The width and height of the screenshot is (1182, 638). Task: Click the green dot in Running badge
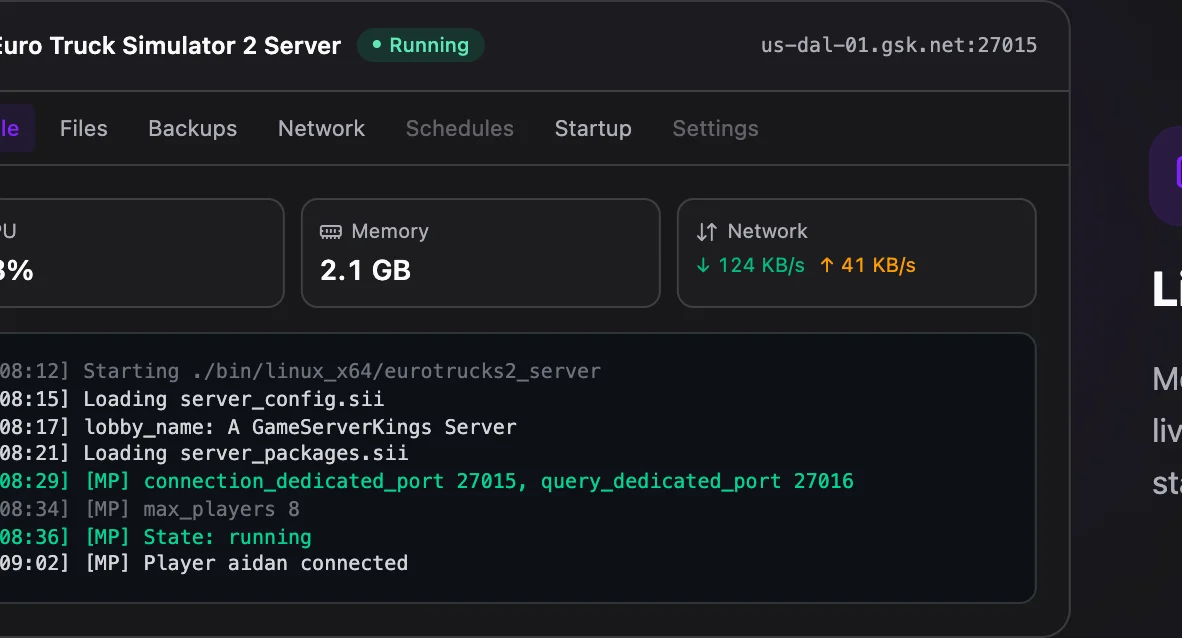pyautogui.click(x=376, y=44)
